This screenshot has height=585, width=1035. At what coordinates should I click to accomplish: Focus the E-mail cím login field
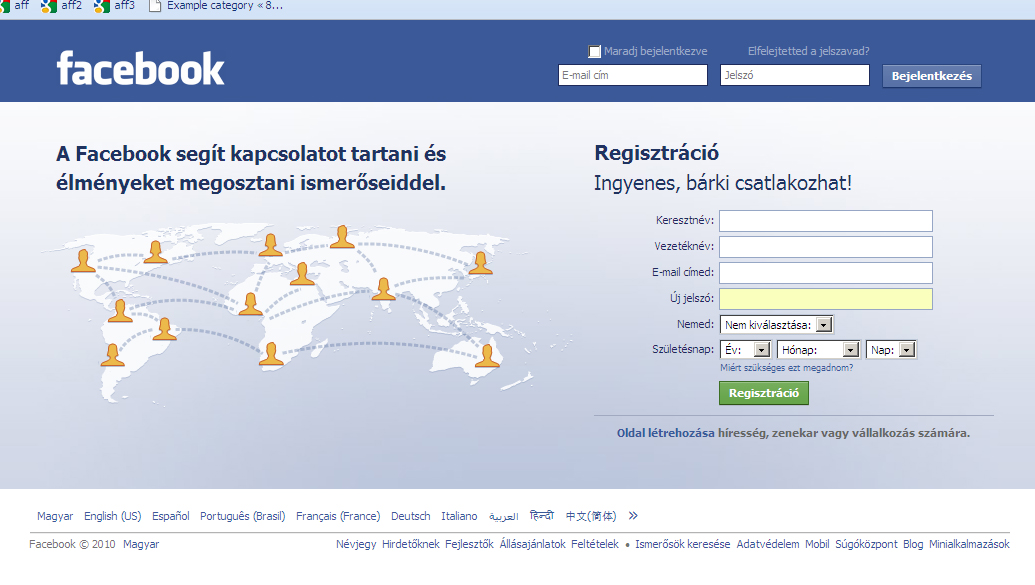pyautogui.click(x=632, y=75)
